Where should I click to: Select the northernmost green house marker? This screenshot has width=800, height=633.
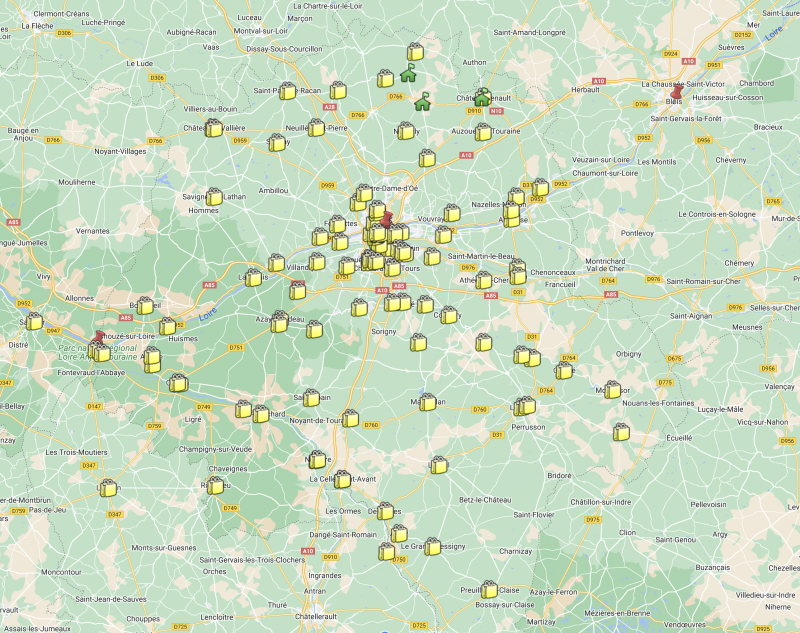[x=408, y=73]
